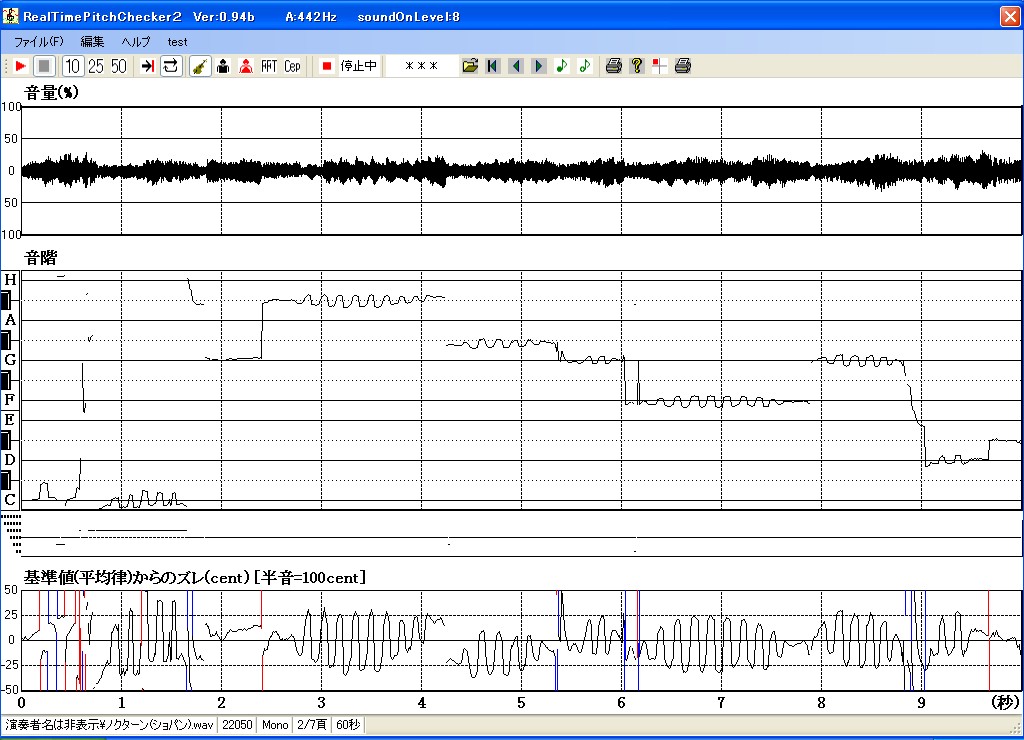Viewport: 1024px width, 740px height.
Task: Click the D note label
Action: click(x=10, y=460)
